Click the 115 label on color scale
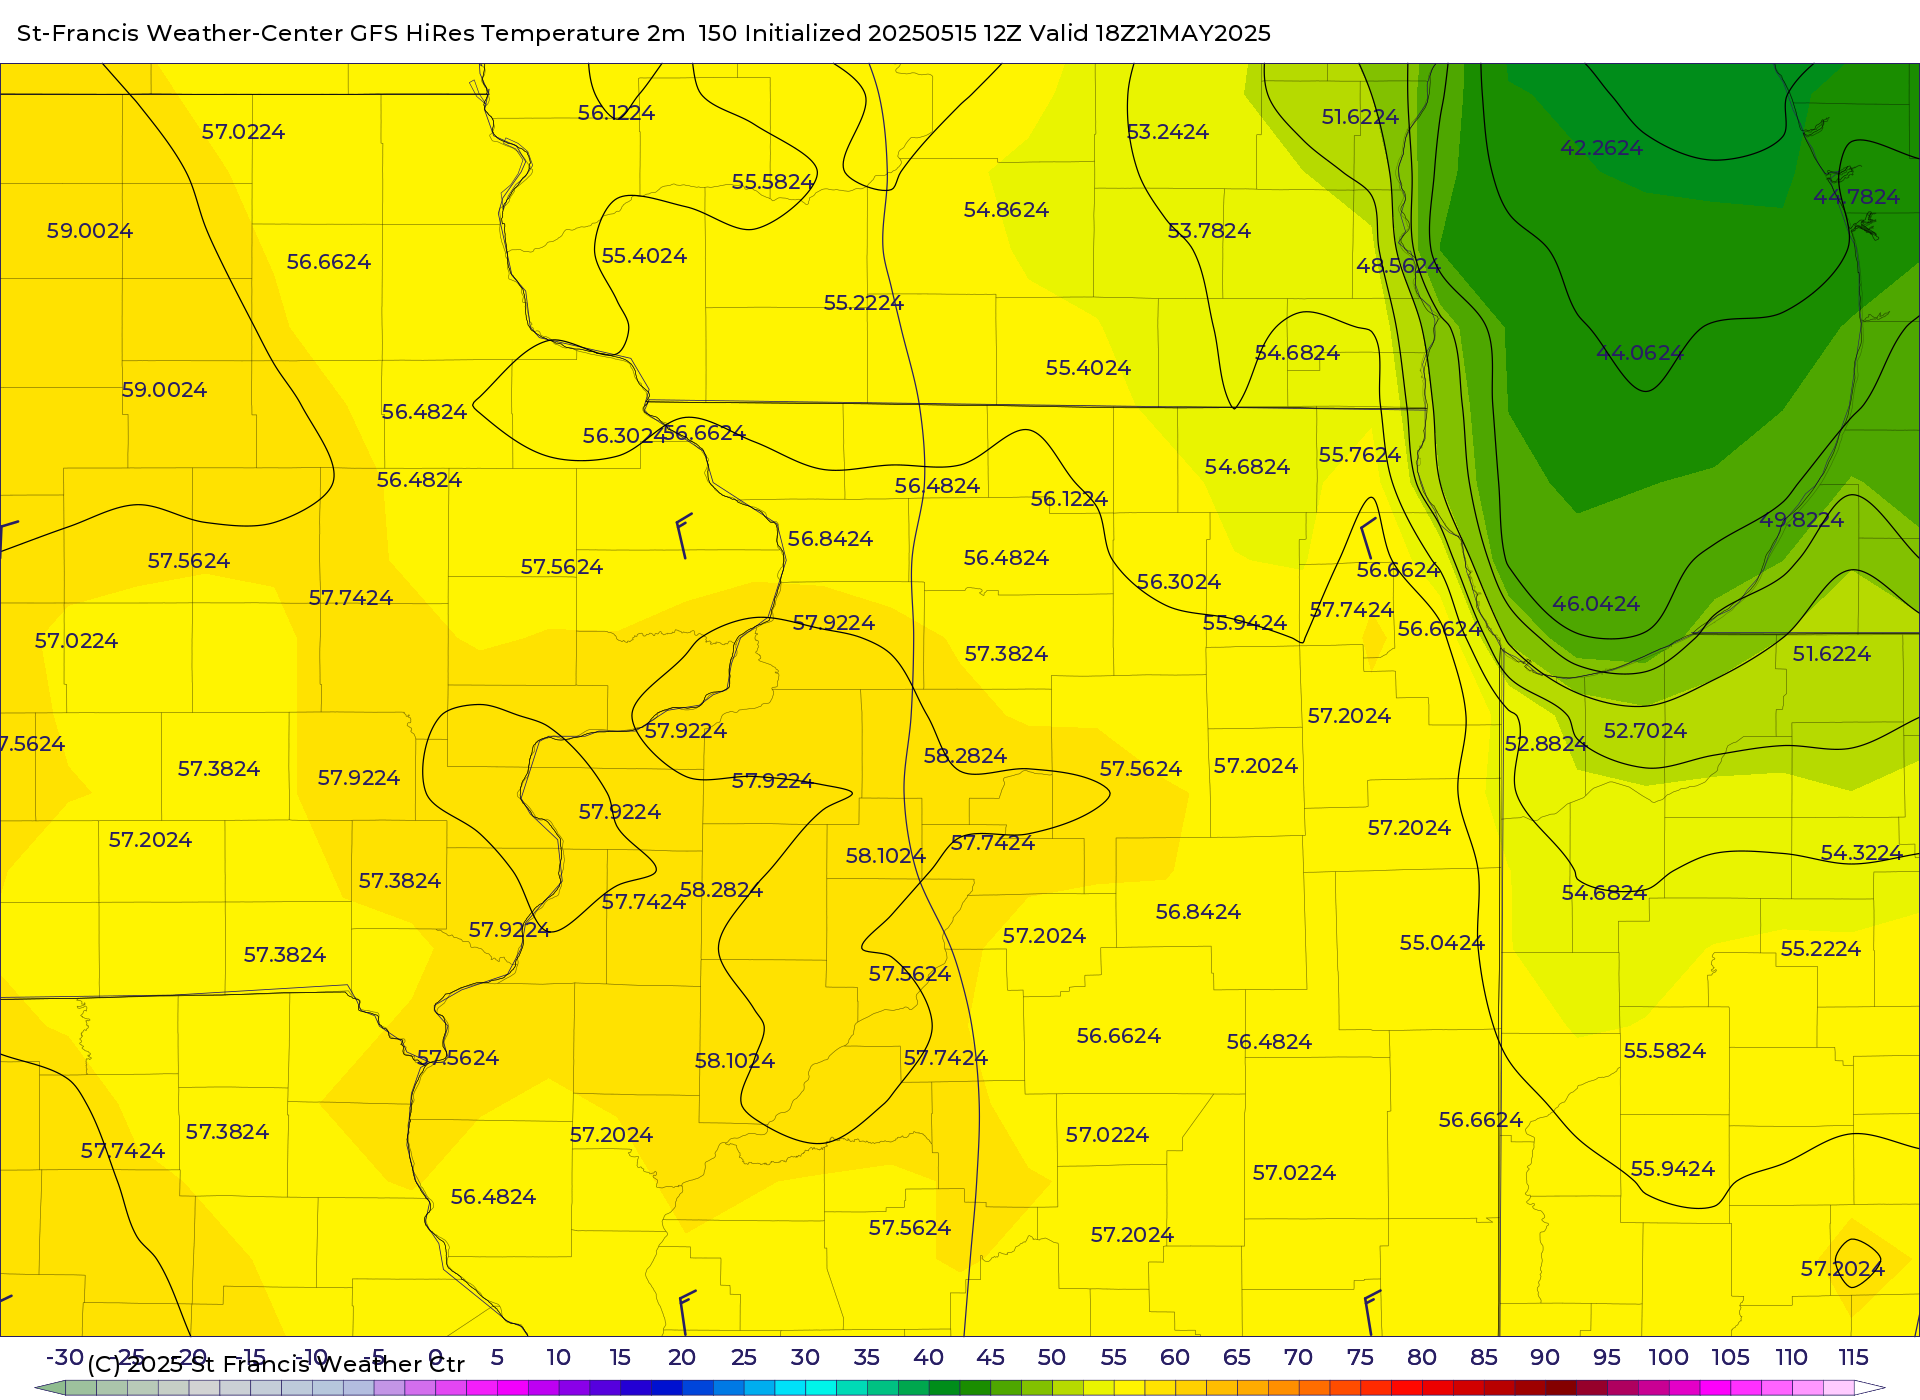 pyautogui.click(x=1854, y=1358)
